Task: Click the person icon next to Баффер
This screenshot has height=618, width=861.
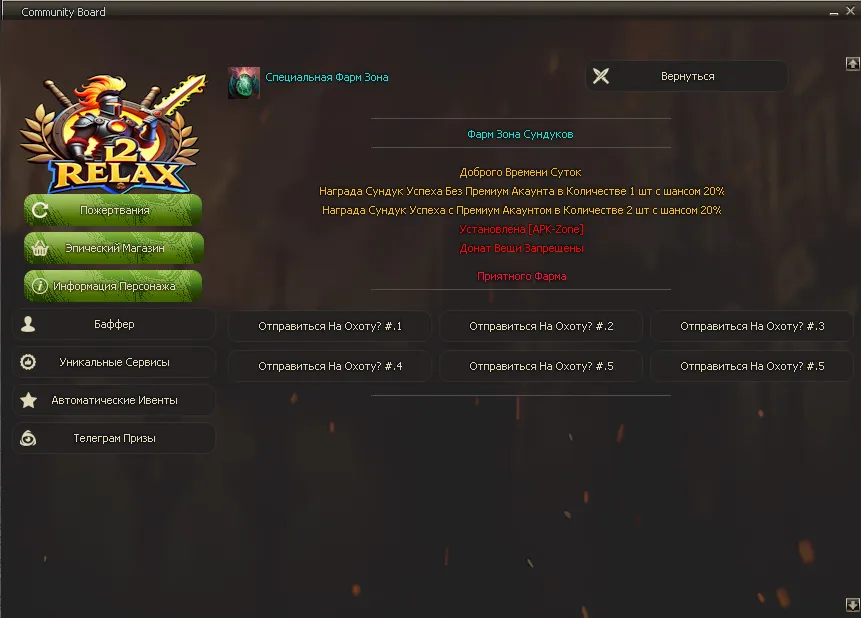Action: coord(28,324)
